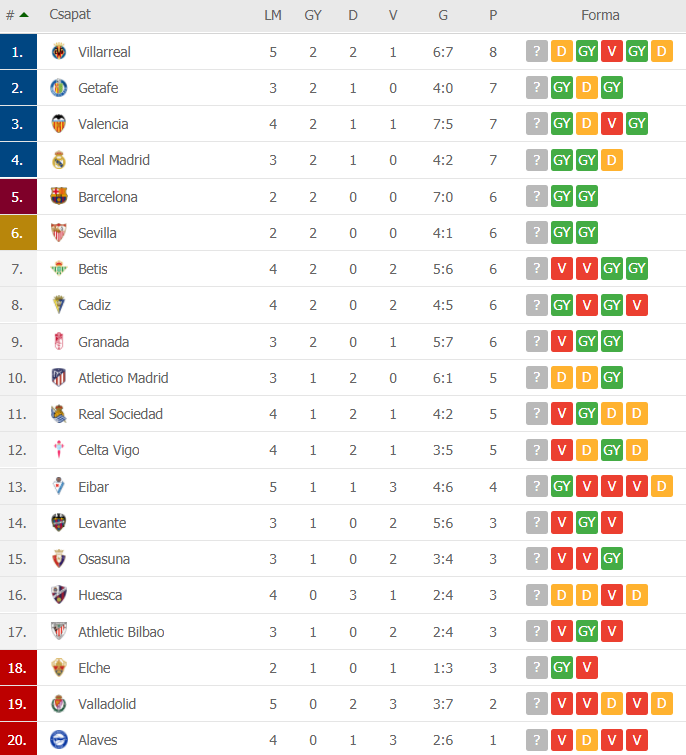Image resolution: width=686 pixels, height=755 pixels.
Task: Click Elche's red V loss form badge
Action: (587, 667)
